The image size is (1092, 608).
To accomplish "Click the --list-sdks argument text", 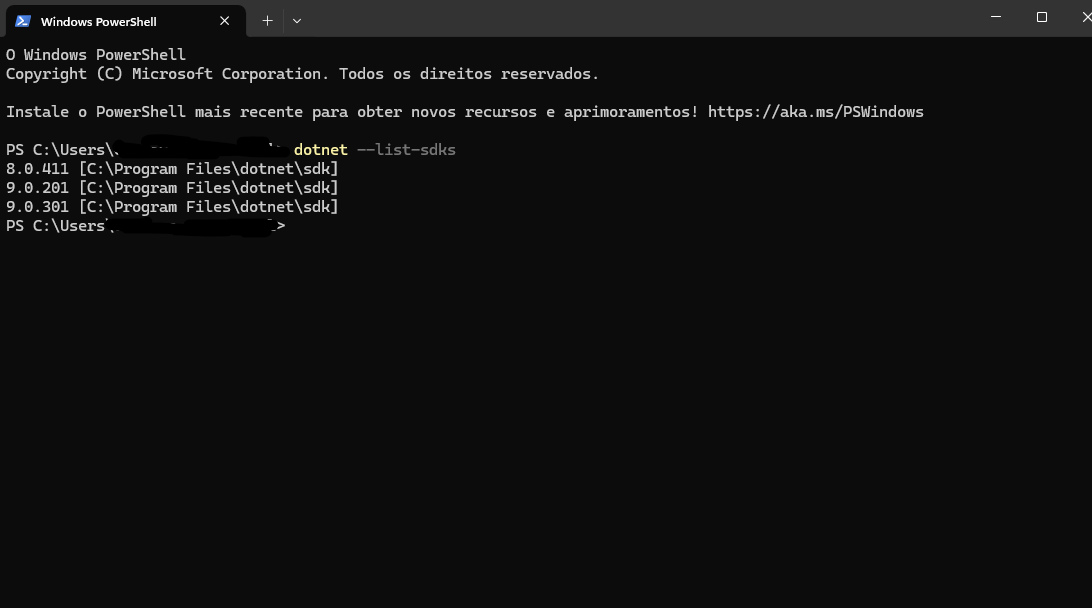I will 406,150.
